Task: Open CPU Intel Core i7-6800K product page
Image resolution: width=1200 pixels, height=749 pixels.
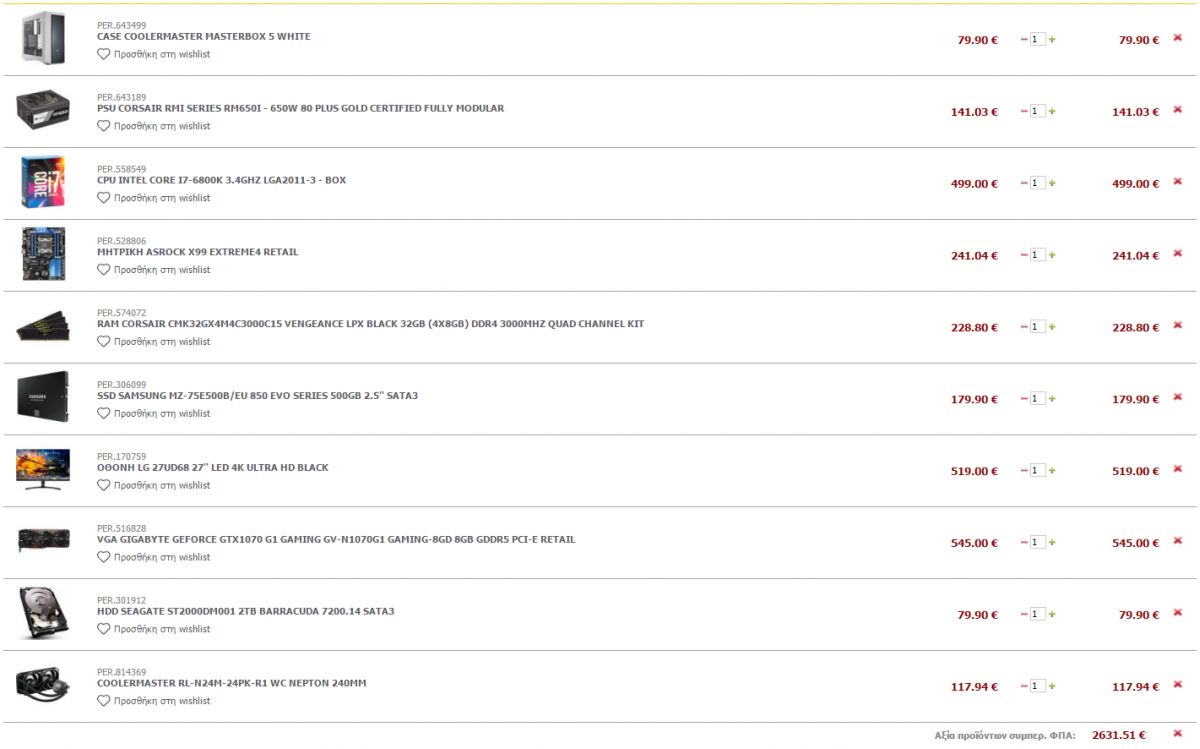Action: click(222, 180)
